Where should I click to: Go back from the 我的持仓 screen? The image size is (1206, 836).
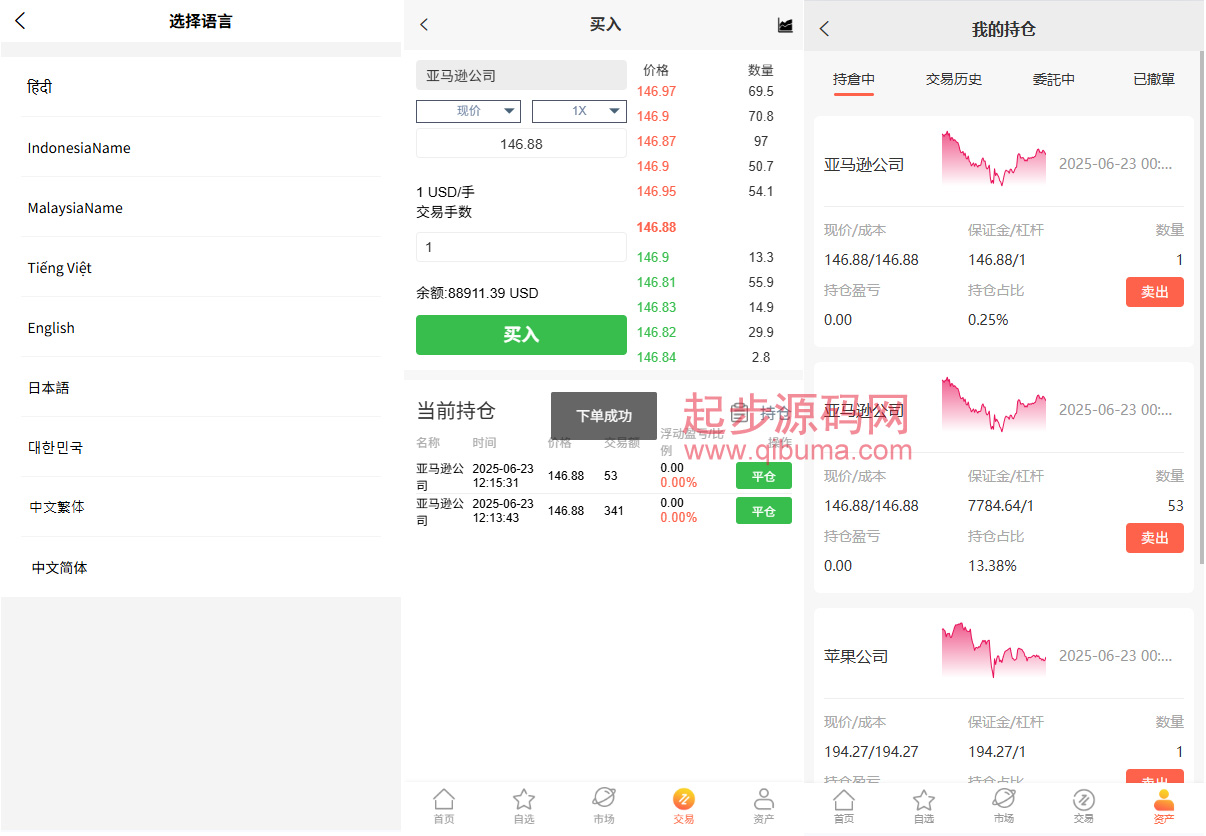pos(824,29)
